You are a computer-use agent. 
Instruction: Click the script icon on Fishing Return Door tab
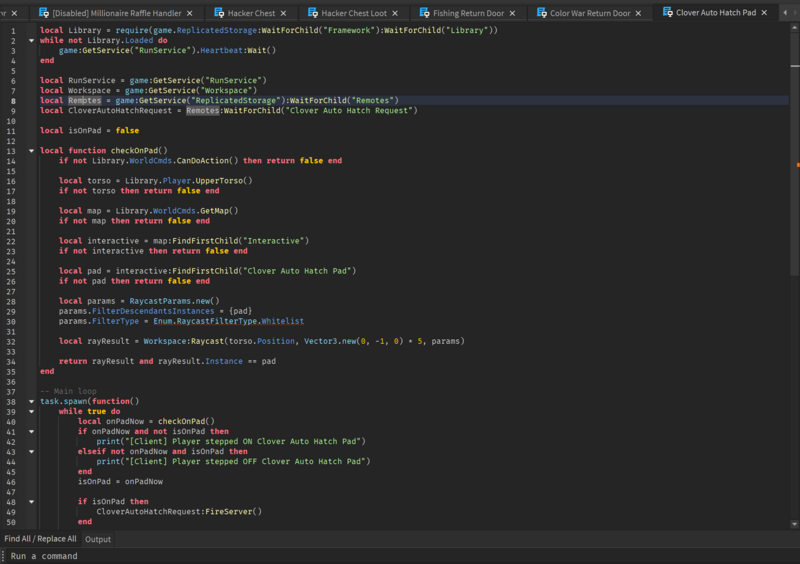(424, 13)
